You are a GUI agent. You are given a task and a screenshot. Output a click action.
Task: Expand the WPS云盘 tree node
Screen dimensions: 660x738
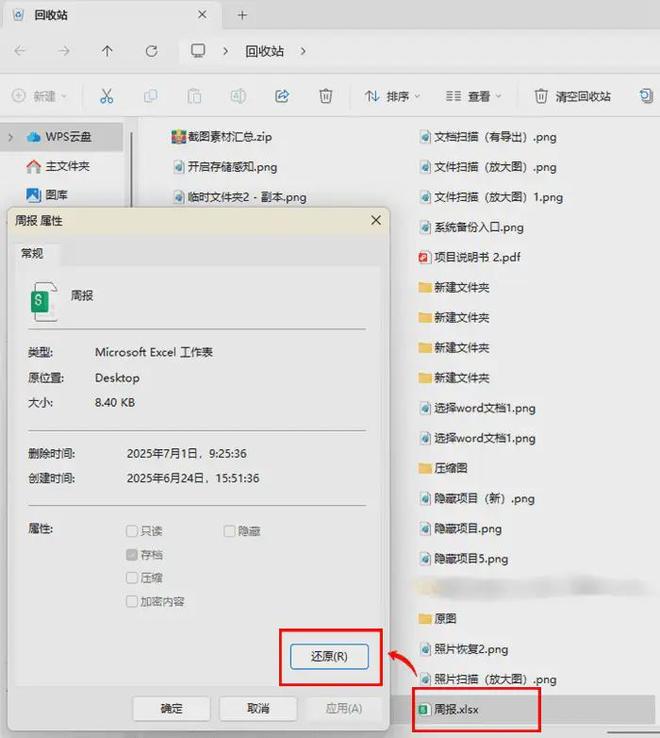coord(11,137)
